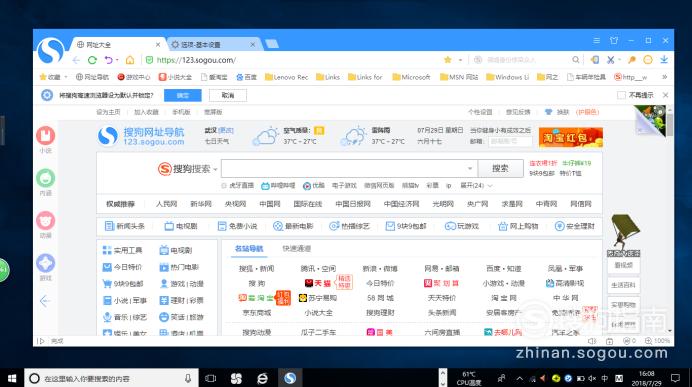
Task: Open the scissors screenshot tool
Action: coord(610,60)
